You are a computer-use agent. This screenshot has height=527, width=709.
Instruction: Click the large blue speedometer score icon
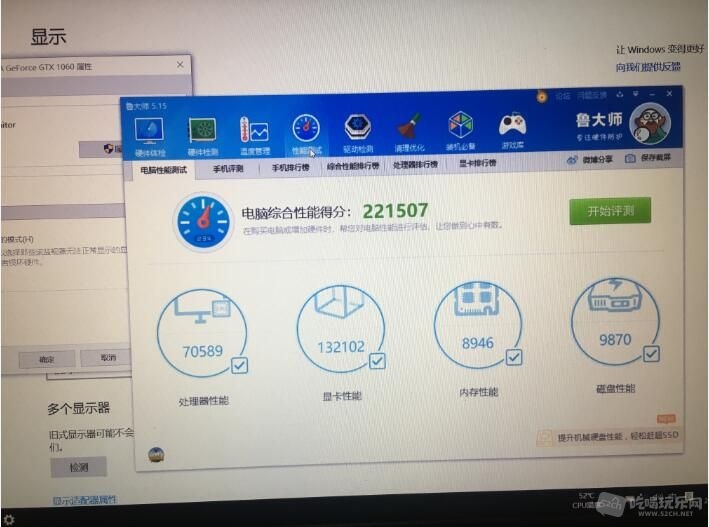[x=203, y=222]
